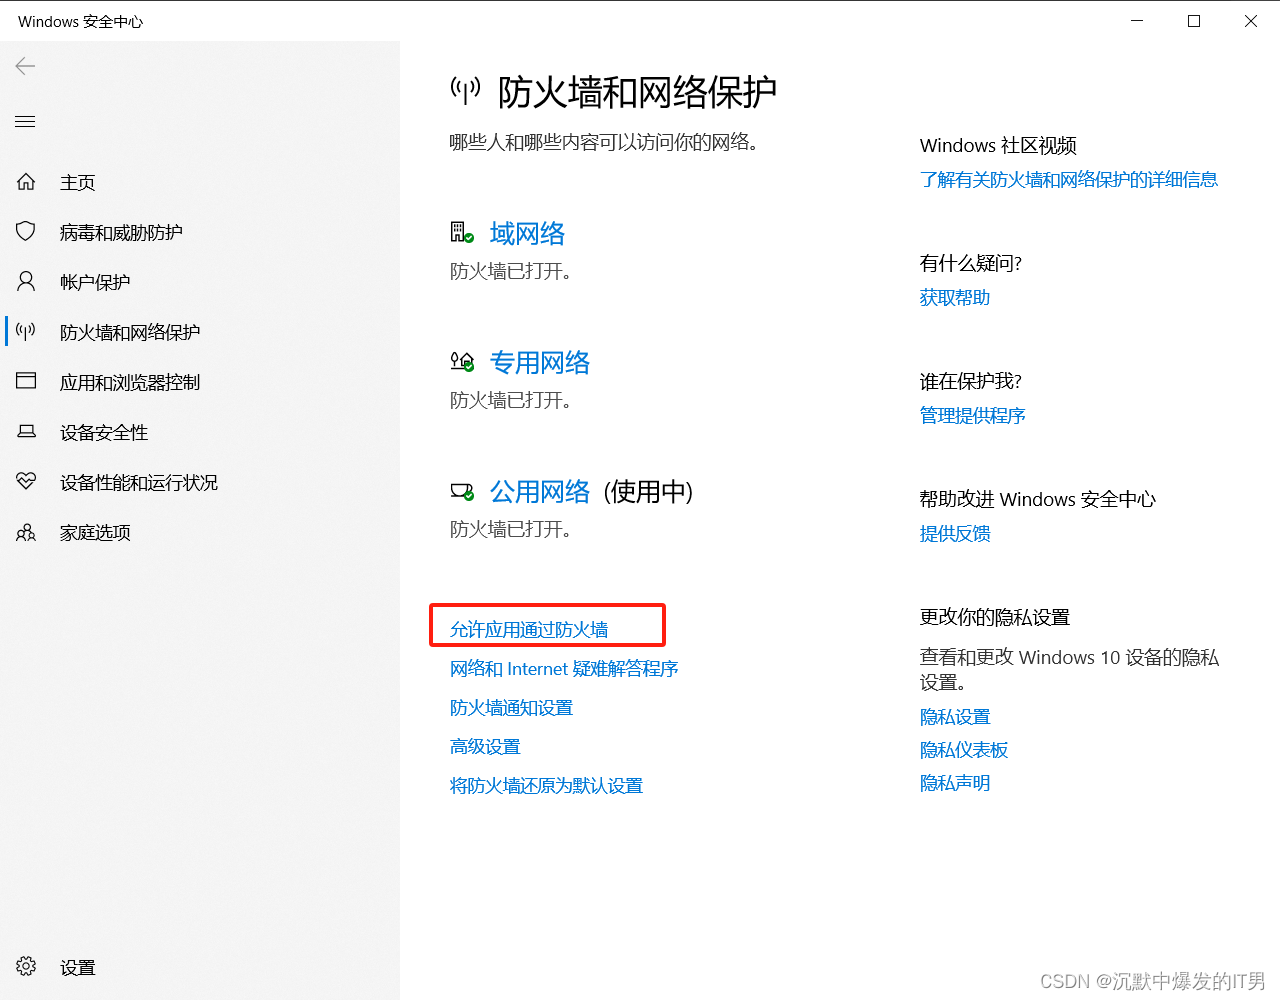The width and height of the screenshot is (1280, 1000).
Task: Click the family icon for 家庭选项
Action: [26, 532]
